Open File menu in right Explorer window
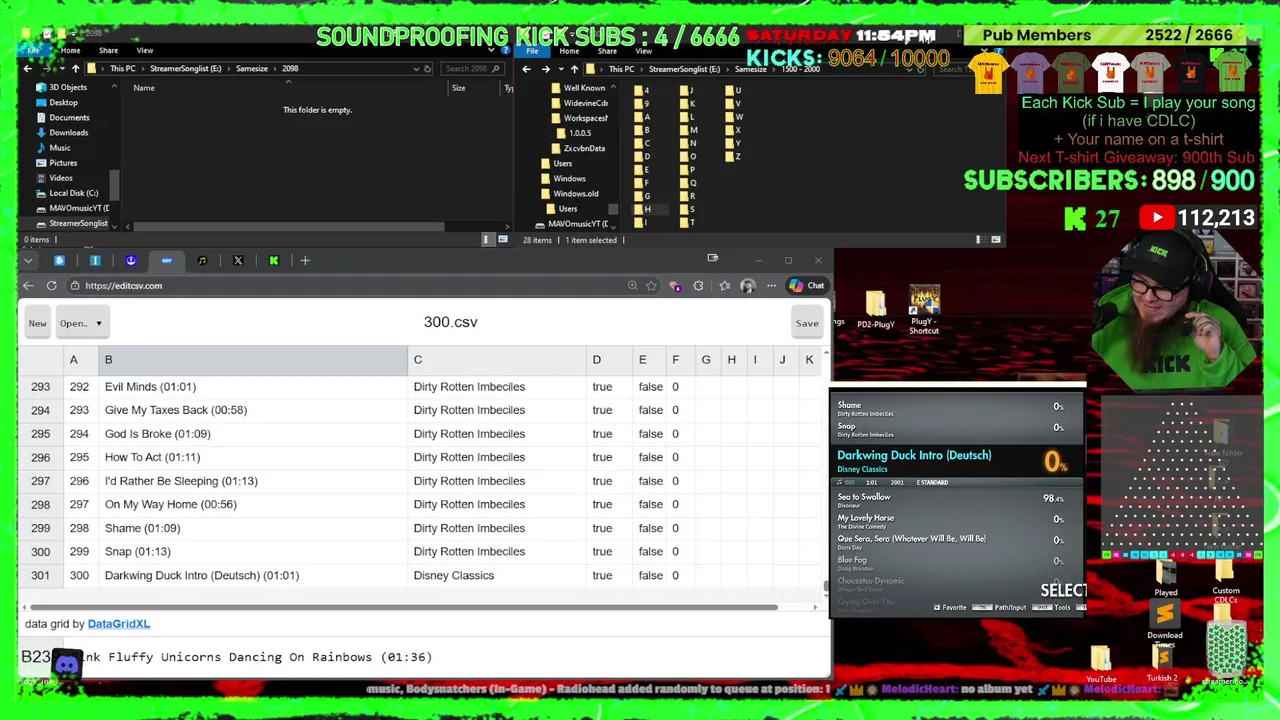 click(532, 51)
